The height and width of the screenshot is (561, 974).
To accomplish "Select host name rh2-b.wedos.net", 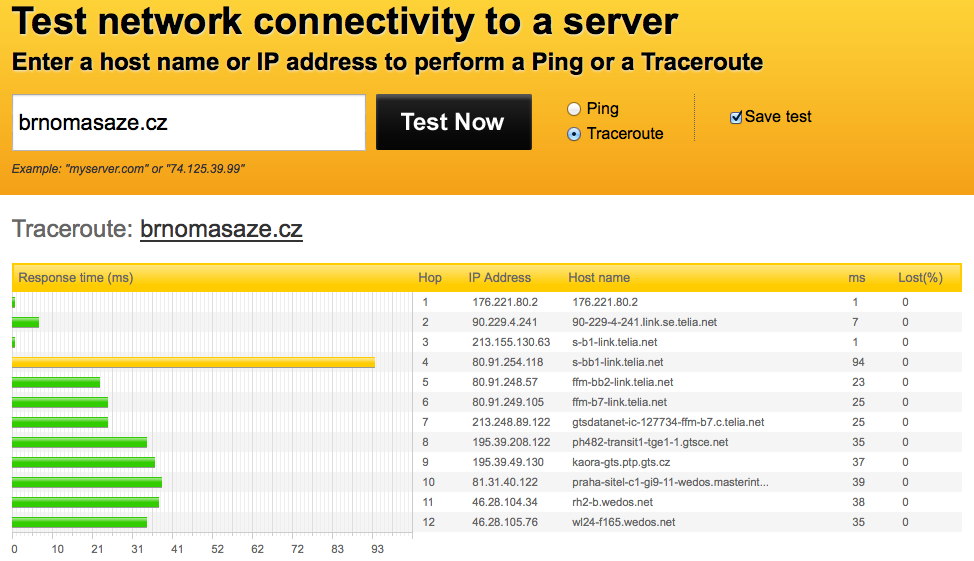I will click(x=612, y=502).
